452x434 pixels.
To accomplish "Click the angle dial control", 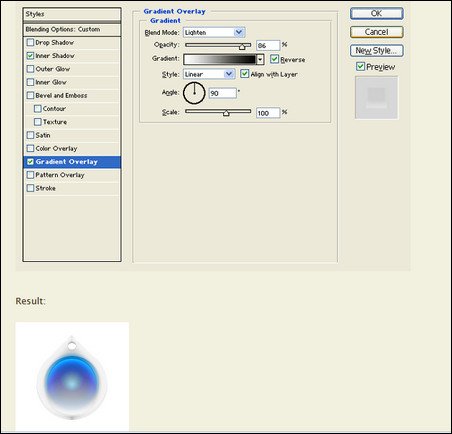I will (194, 93).
